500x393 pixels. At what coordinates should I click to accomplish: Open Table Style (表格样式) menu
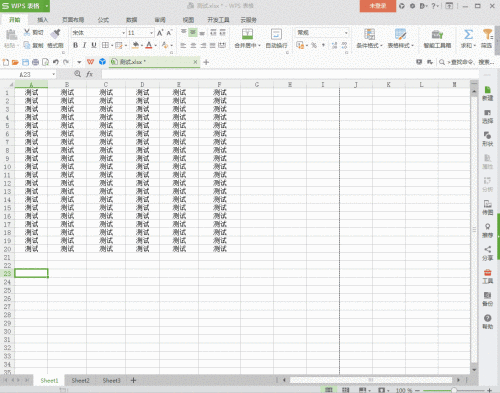400,39
